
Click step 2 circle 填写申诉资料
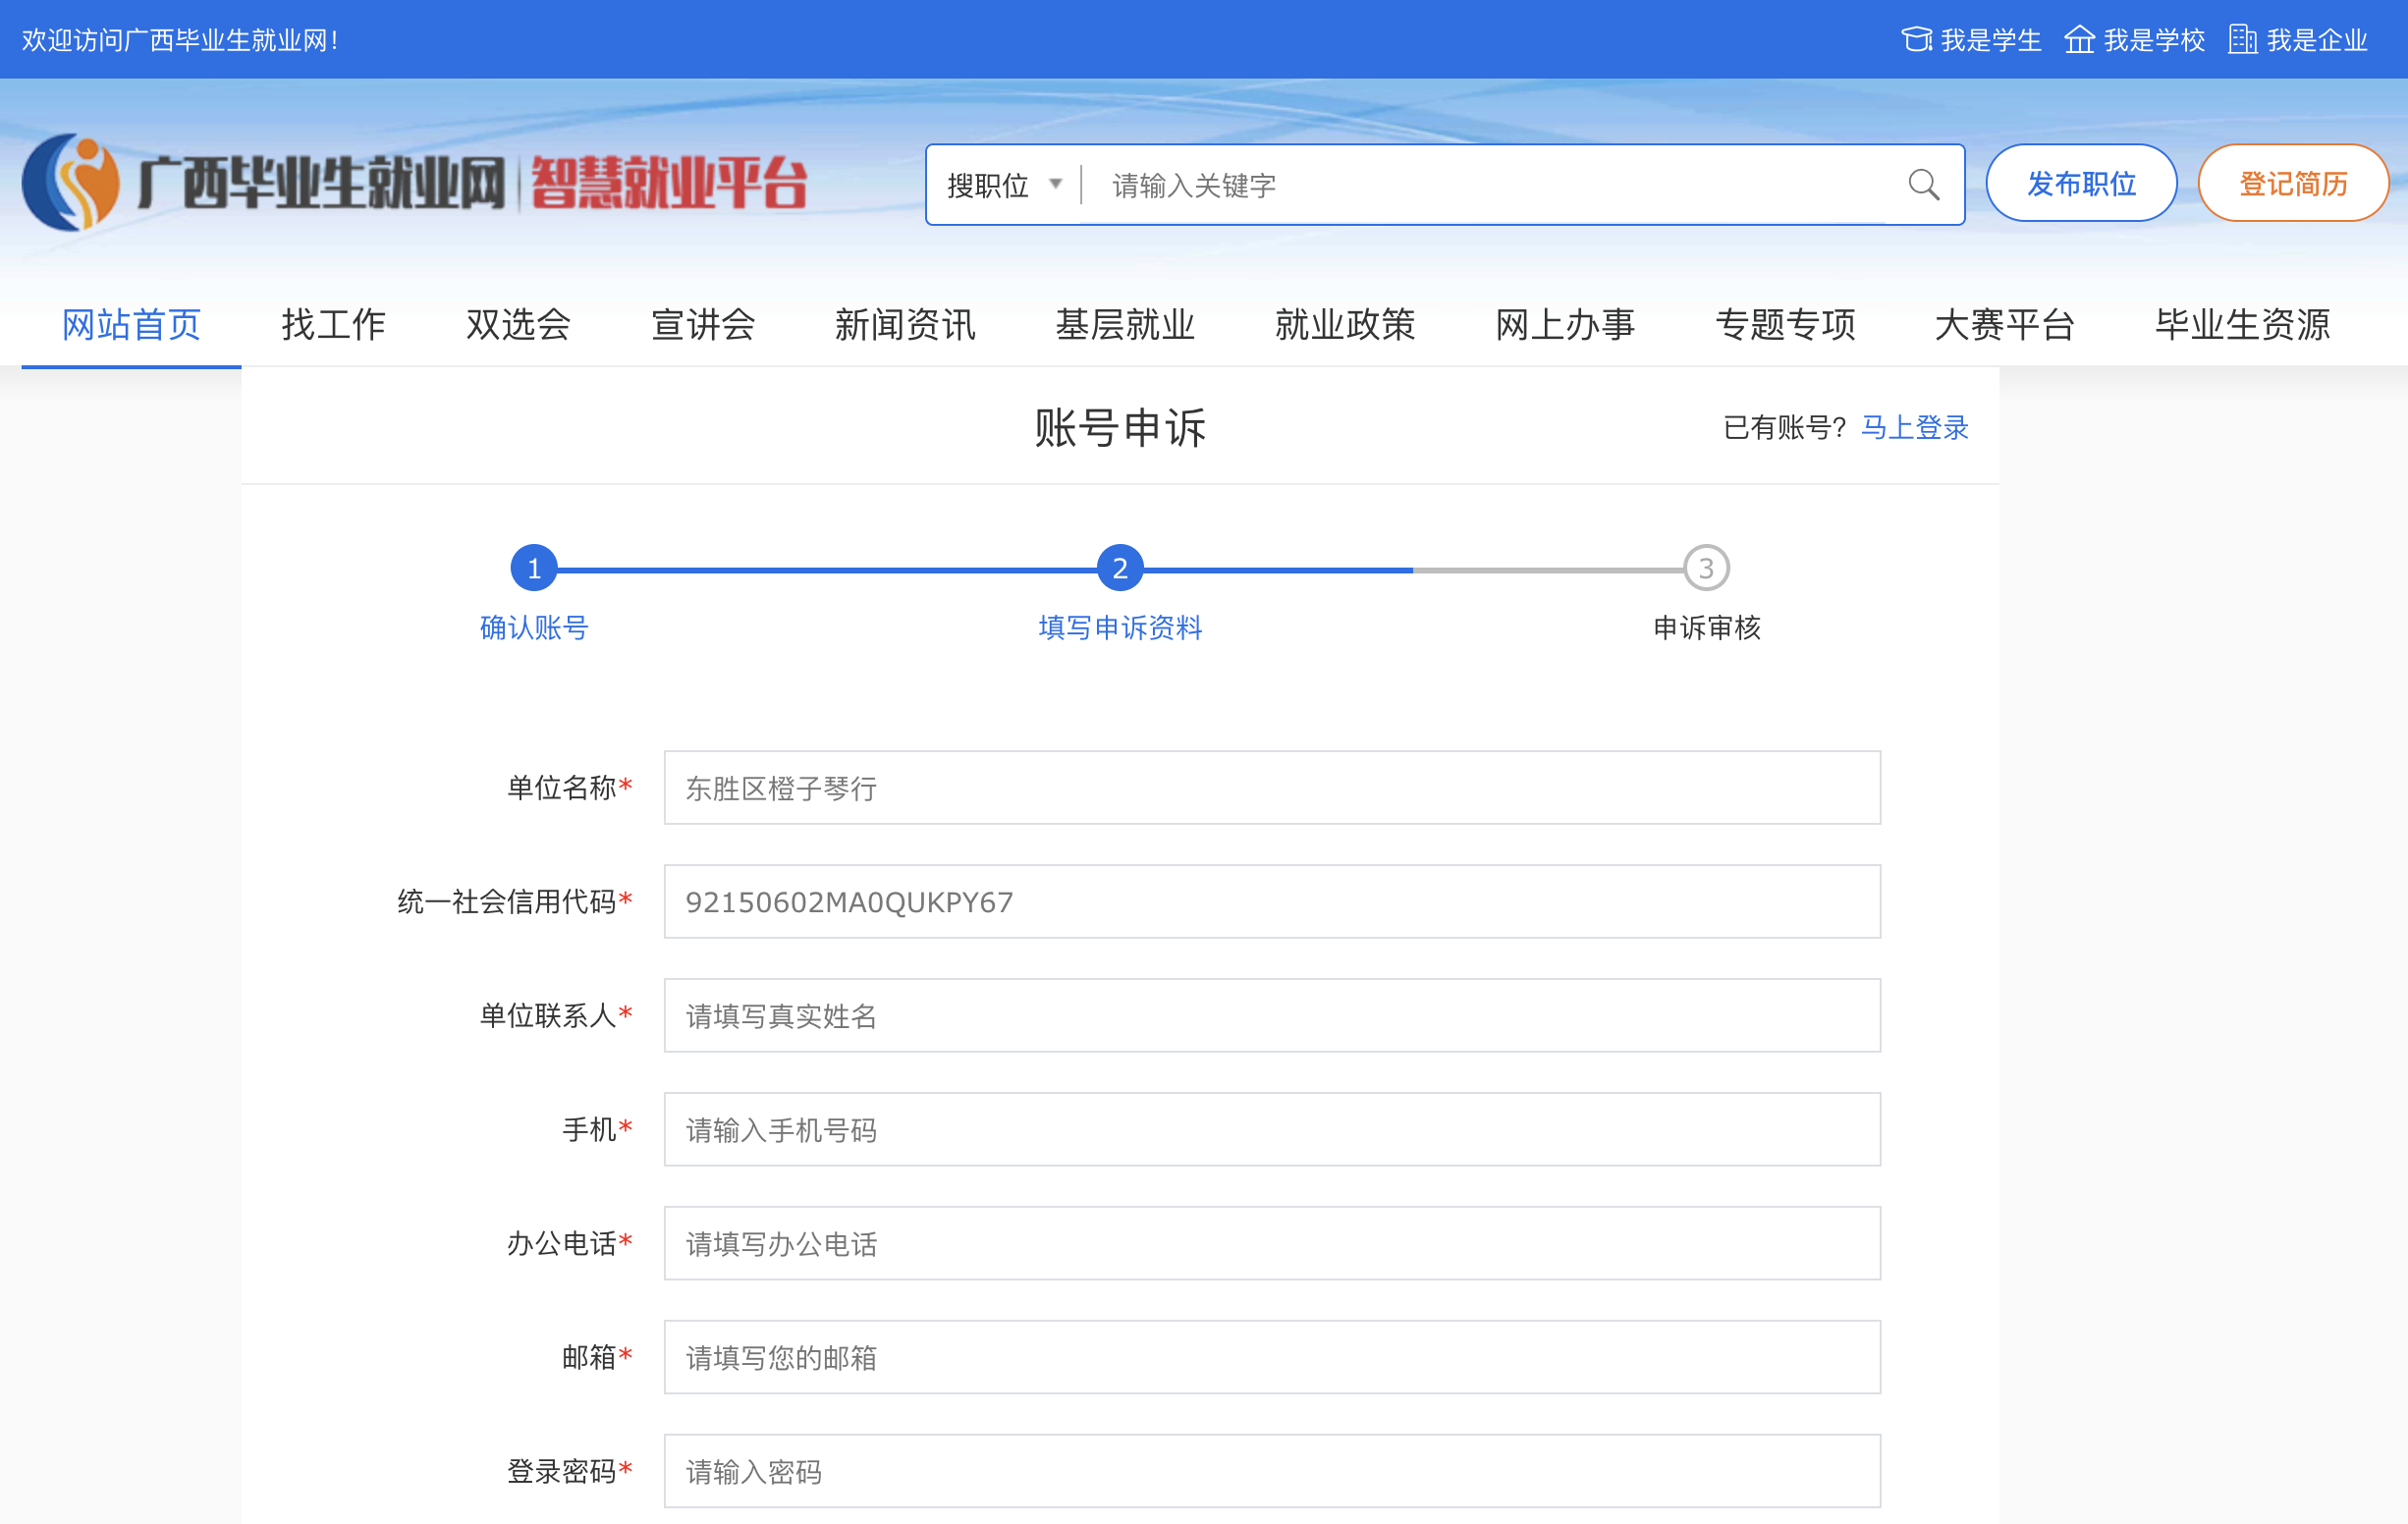(x=1119, y=568)
